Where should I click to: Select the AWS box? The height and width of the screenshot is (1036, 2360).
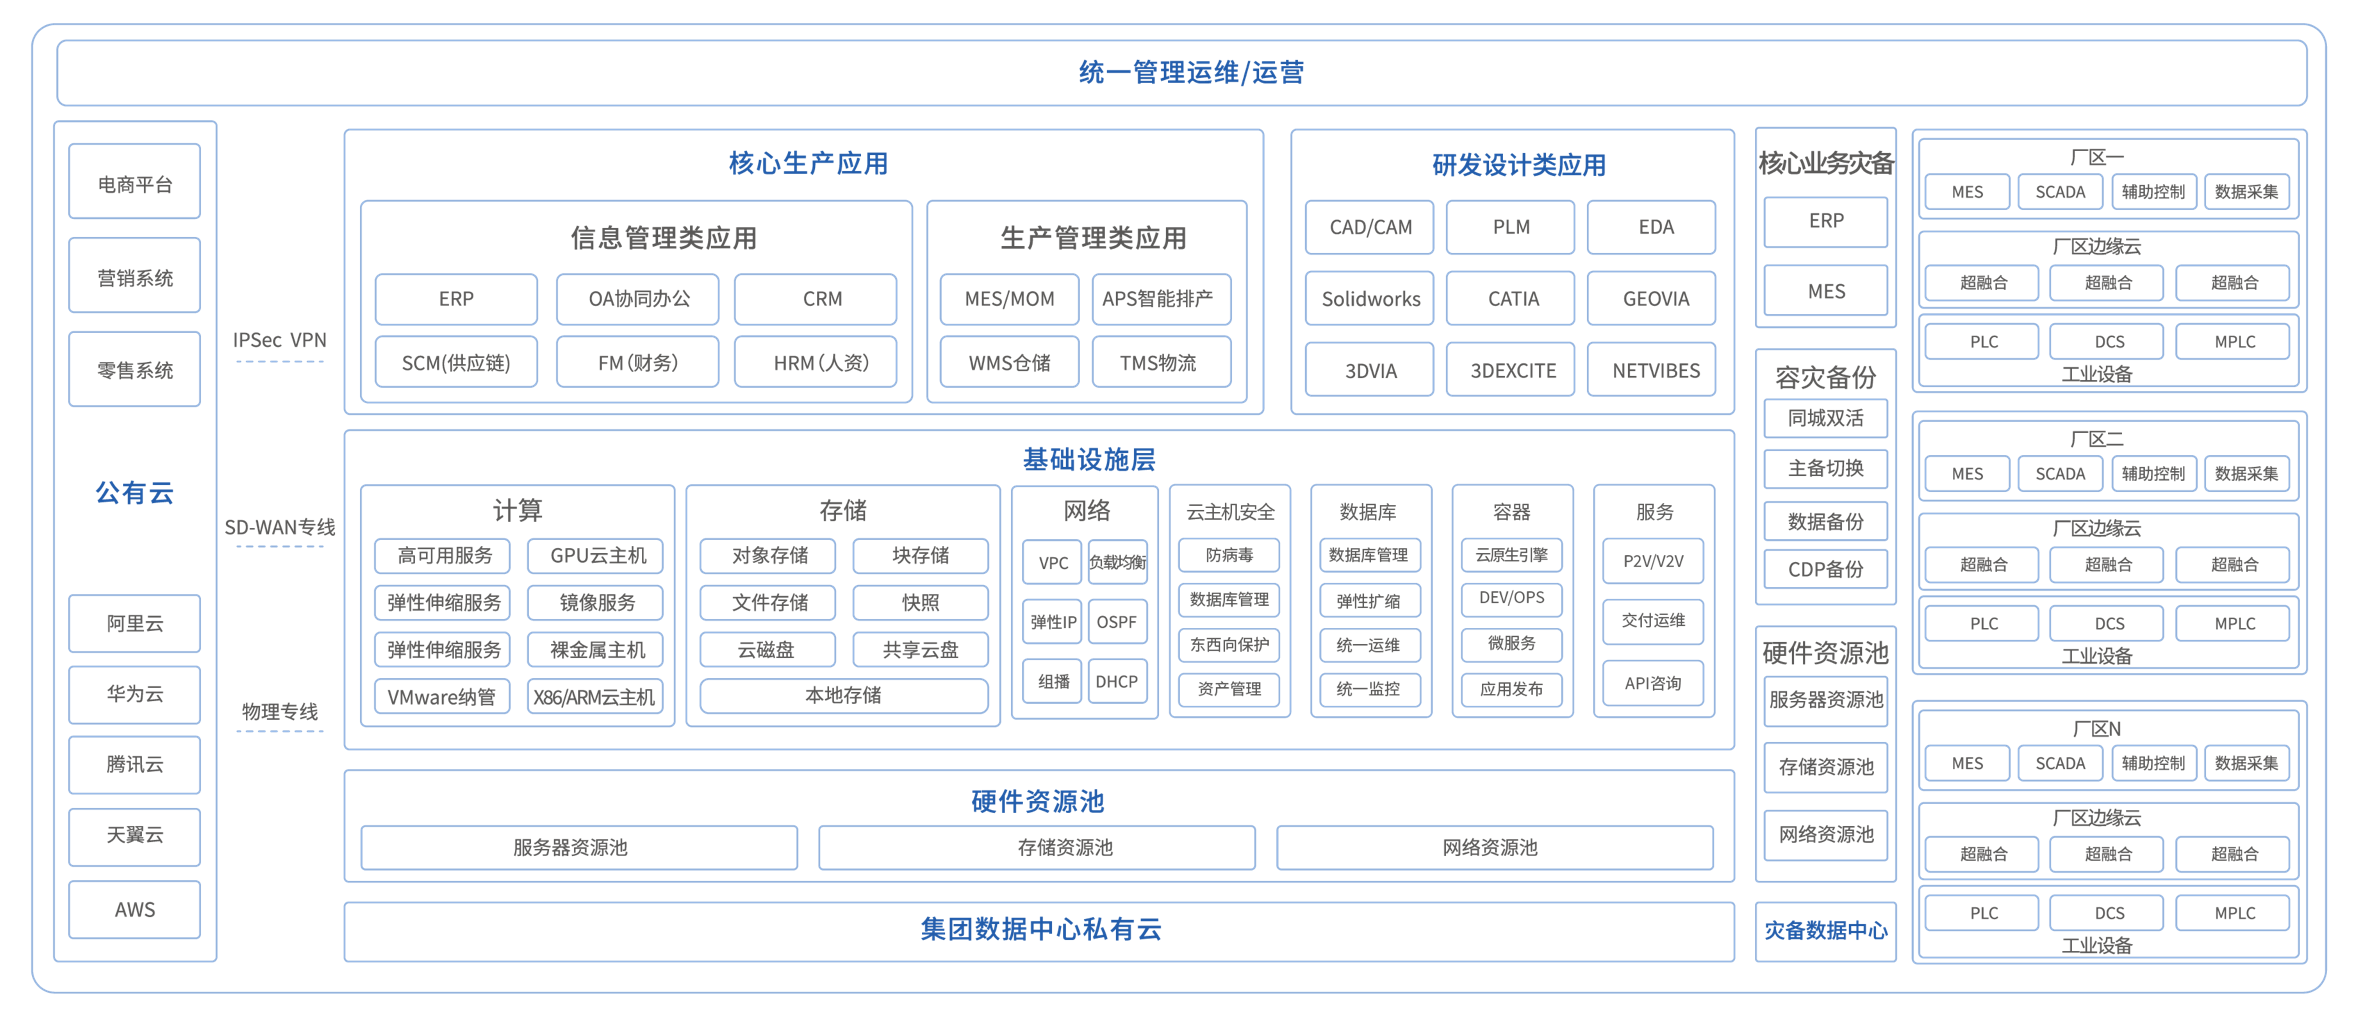[135, 909]
